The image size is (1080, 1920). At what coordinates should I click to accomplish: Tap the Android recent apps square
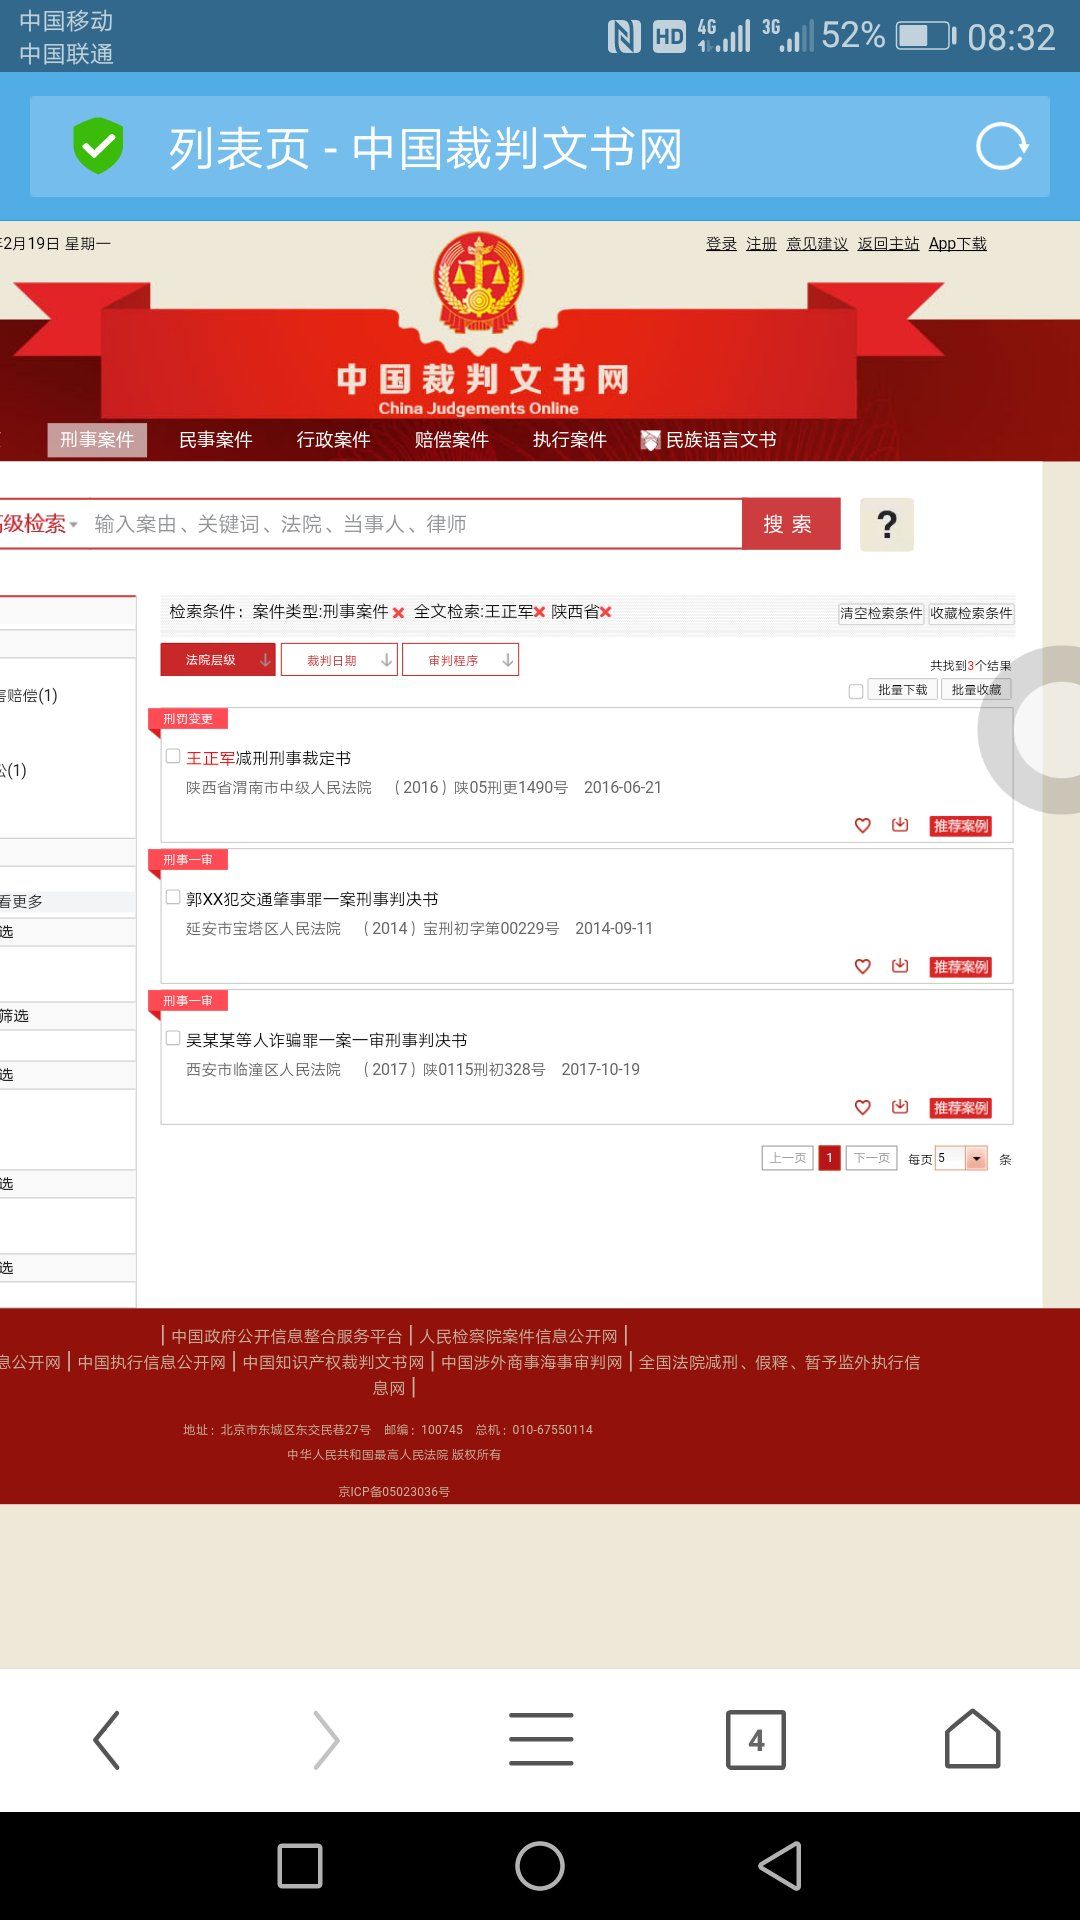(300, 1866)
